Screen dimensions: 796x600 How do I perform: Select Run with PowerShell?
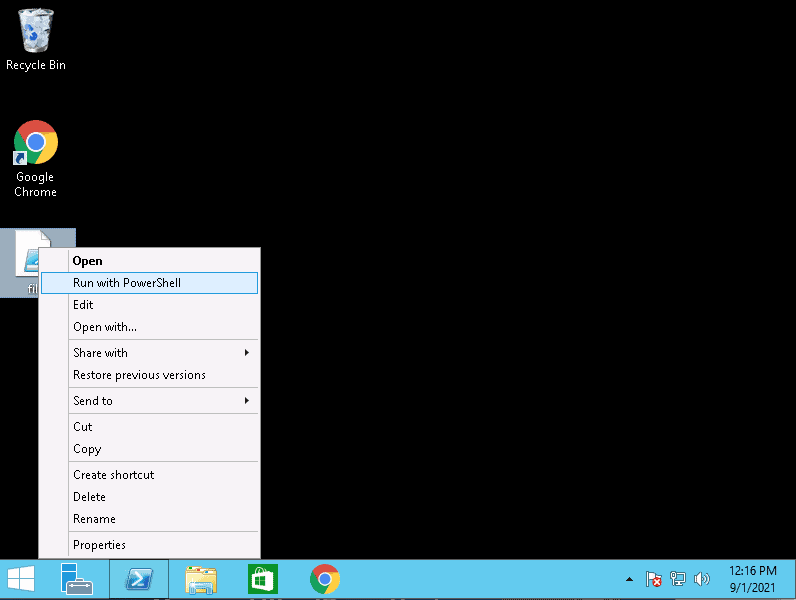pyautogui.click(x=149, y=283)
